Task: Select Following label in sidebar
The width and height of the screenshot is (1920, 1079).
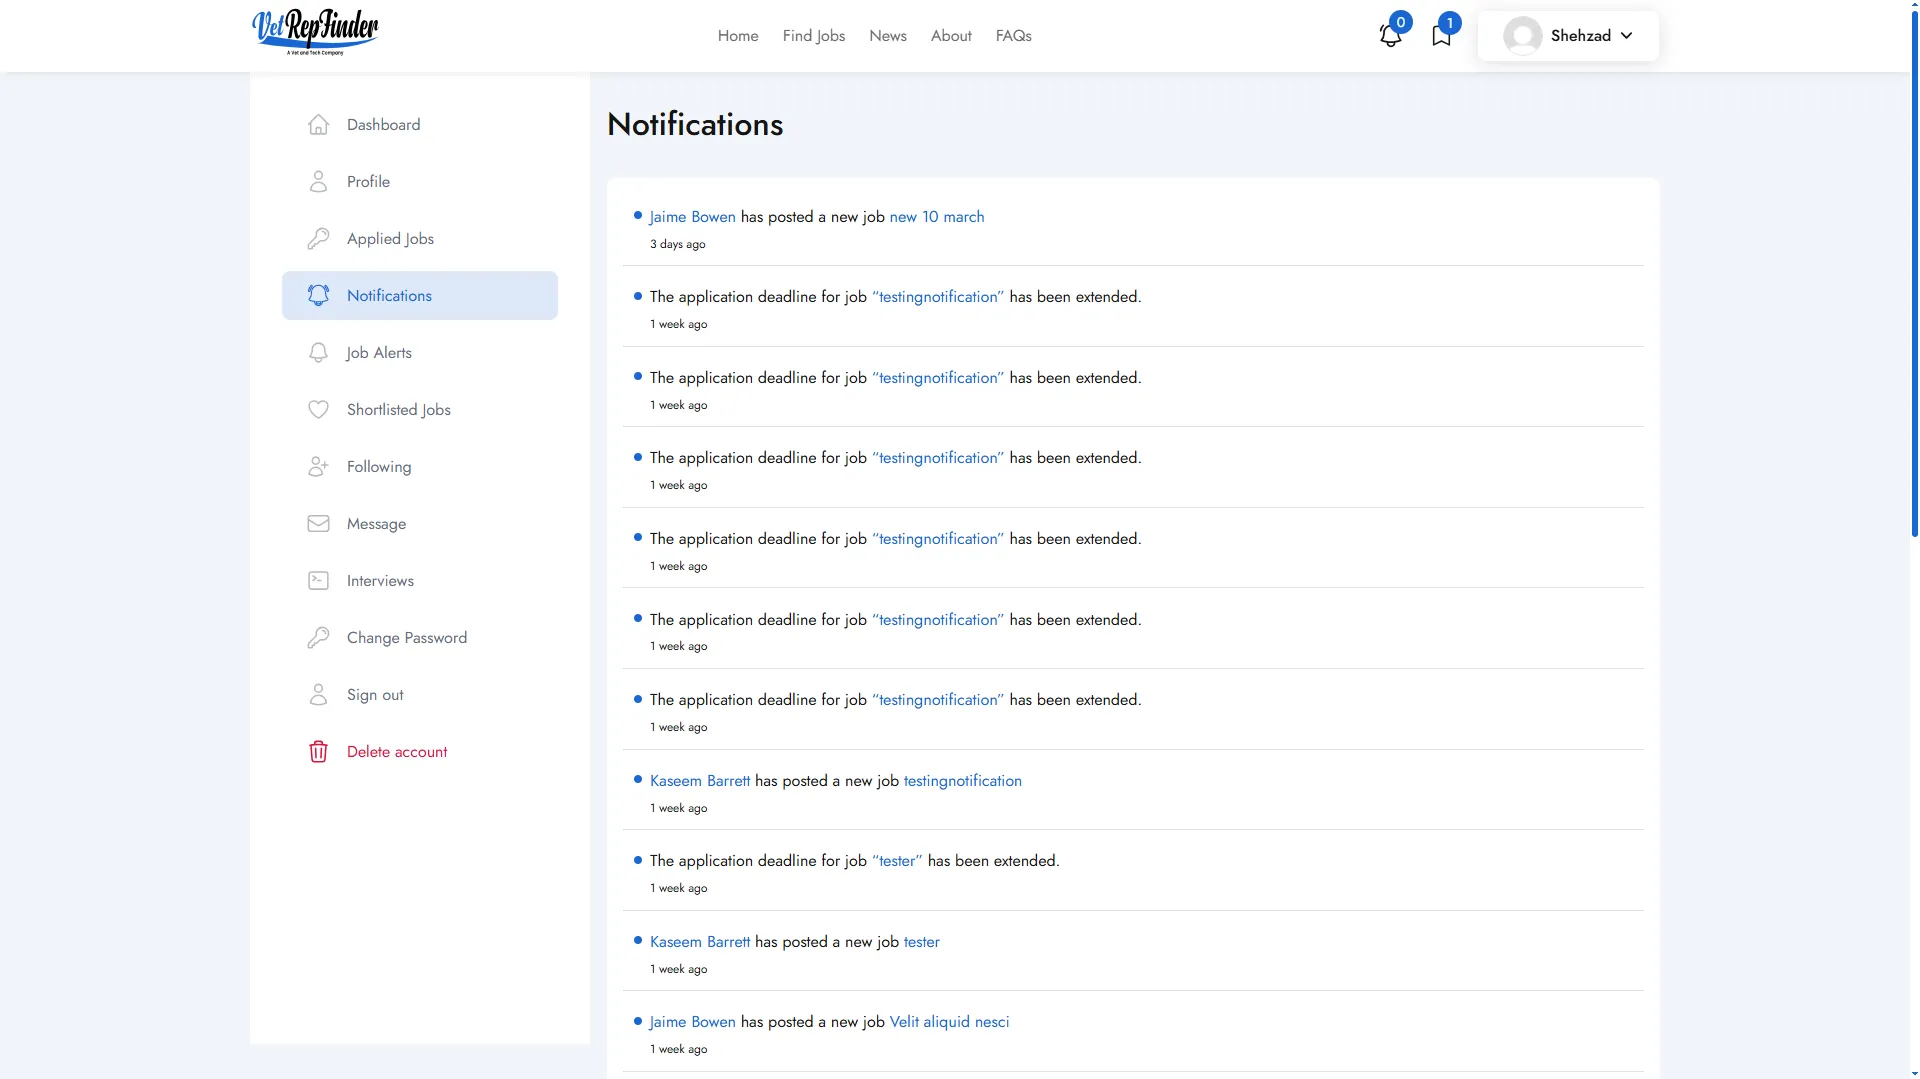Action: [378, 467]
